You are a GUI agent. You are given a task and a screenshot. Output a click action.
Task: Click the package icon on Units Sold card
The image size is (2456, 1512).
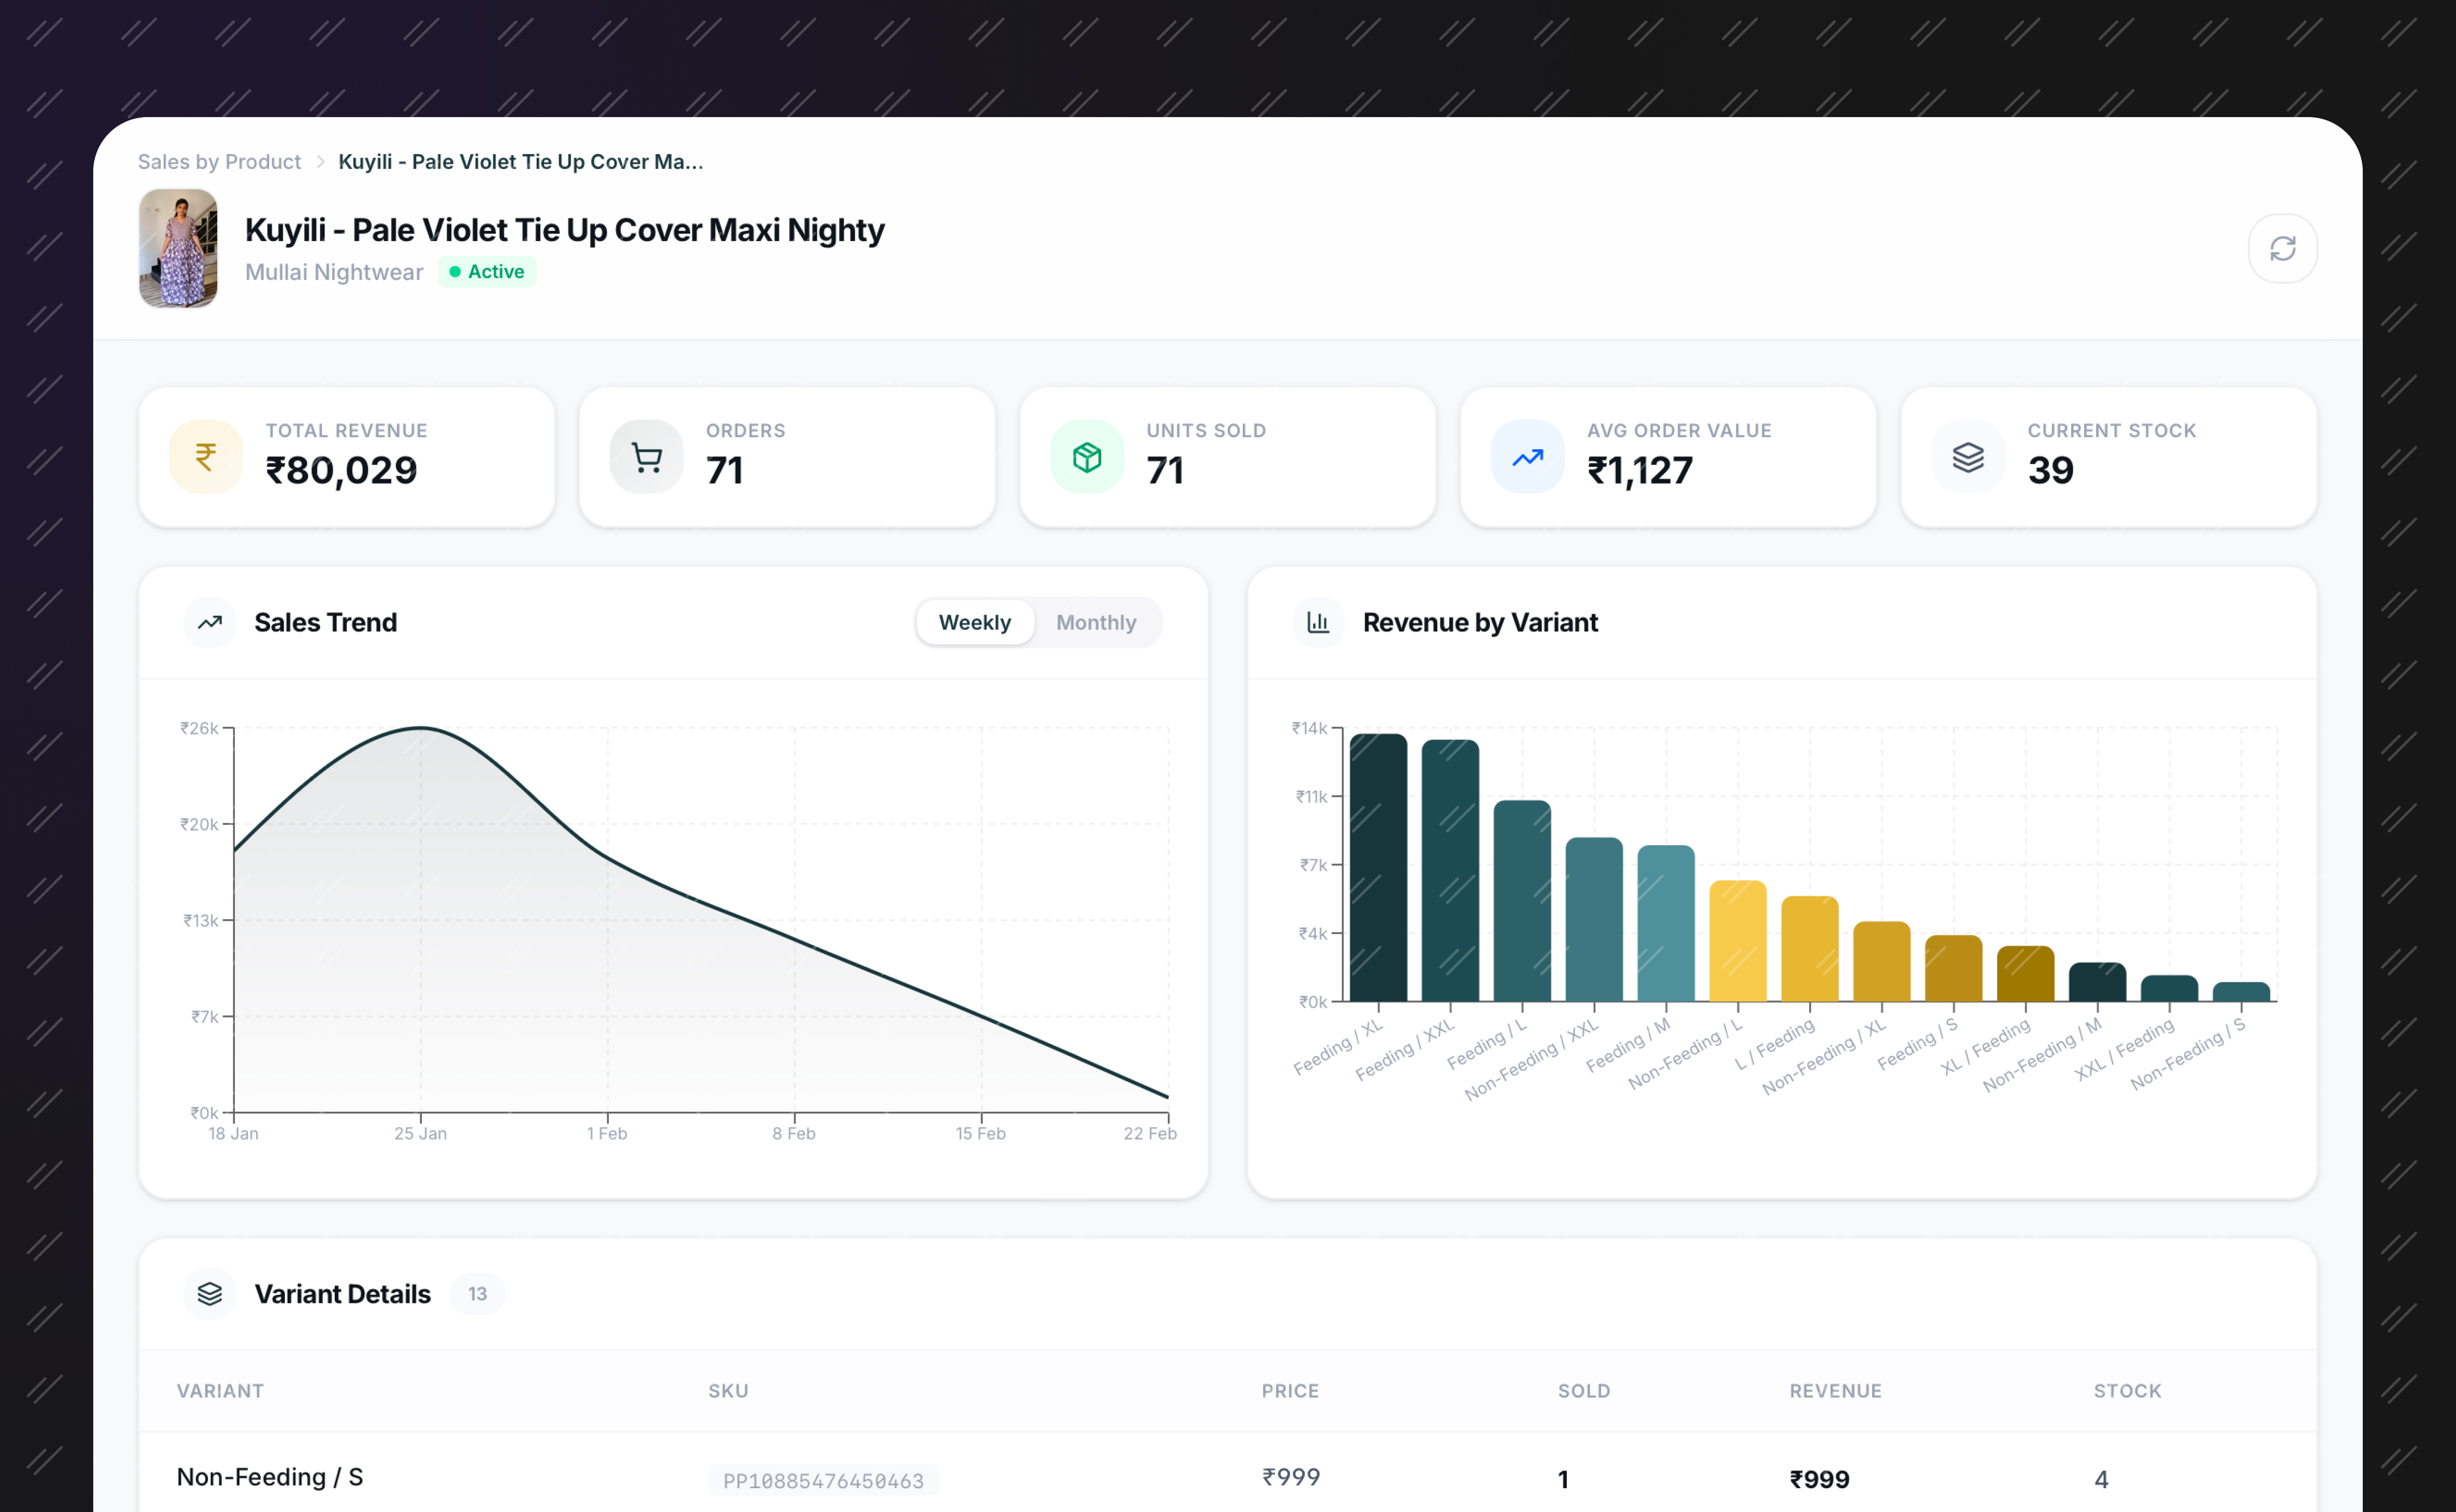pos(1086,456)
